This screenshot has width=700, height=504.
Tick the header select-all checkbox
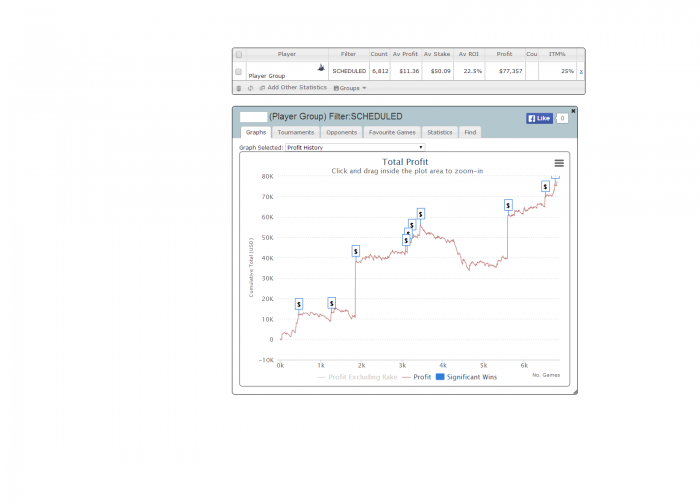click(x=239, y=54)
